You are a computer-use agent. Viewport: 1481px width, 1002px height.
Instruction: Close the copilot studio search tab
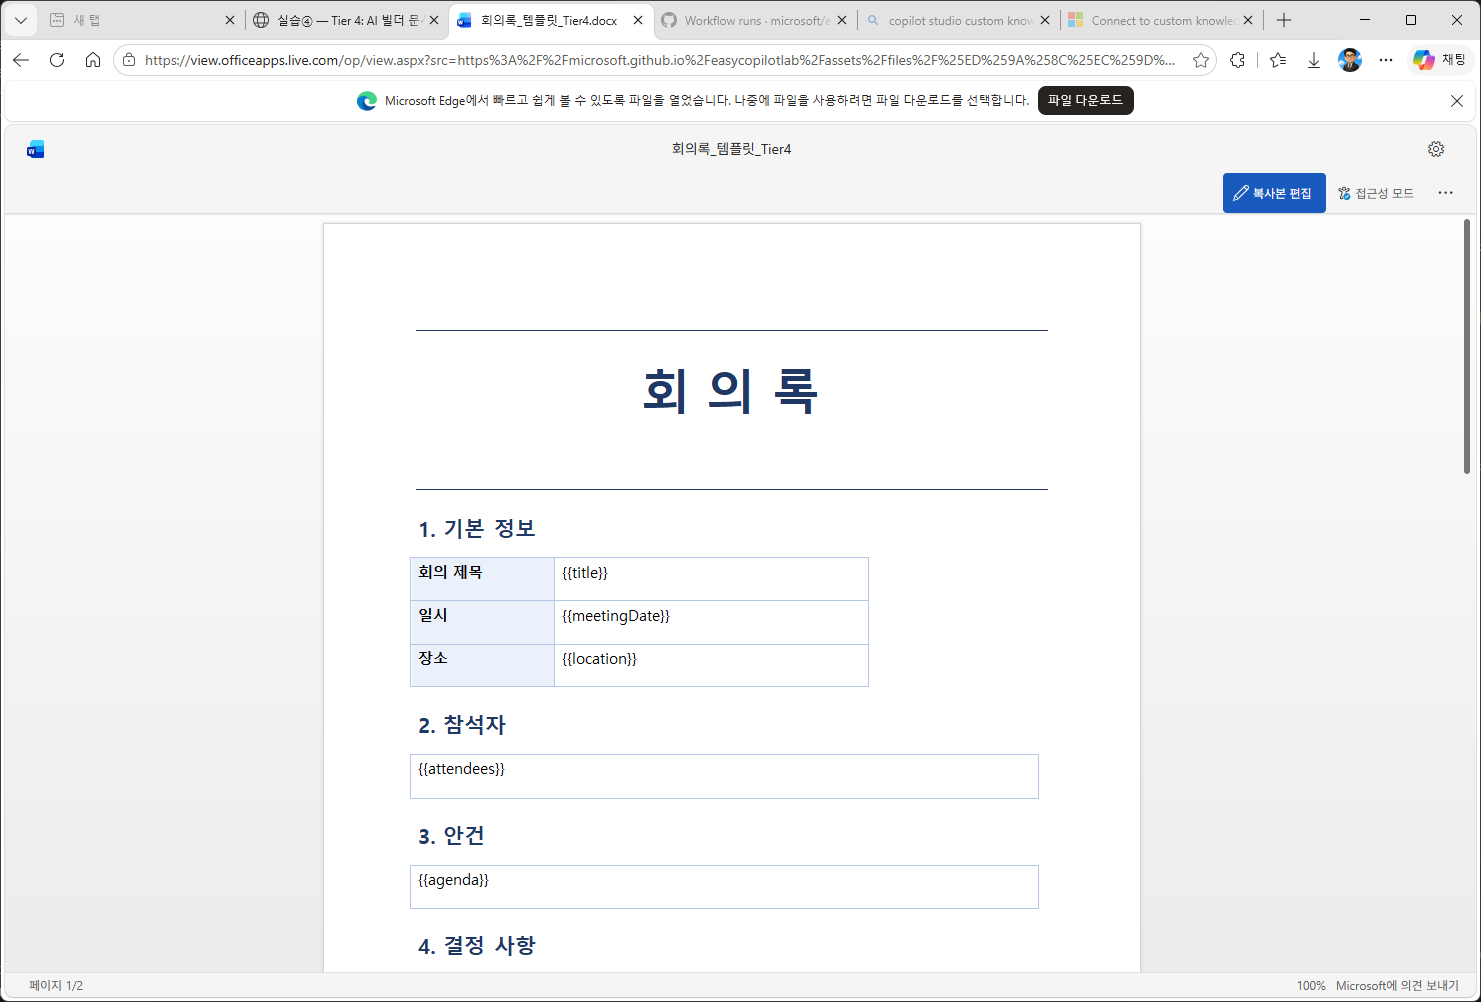[1045, 20]
